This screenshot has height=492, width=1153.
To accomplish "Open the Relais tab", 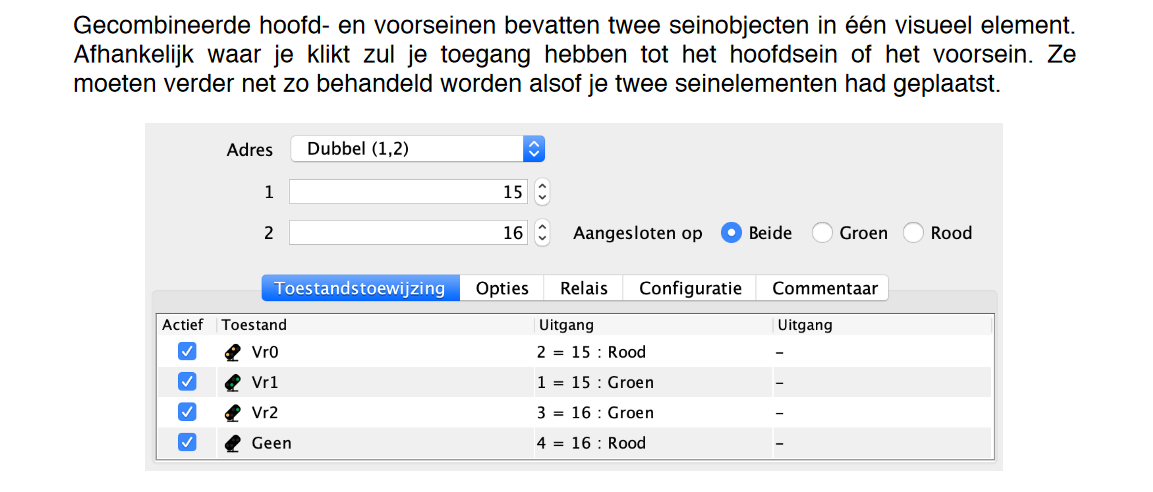I will click(x=584, y=288).
